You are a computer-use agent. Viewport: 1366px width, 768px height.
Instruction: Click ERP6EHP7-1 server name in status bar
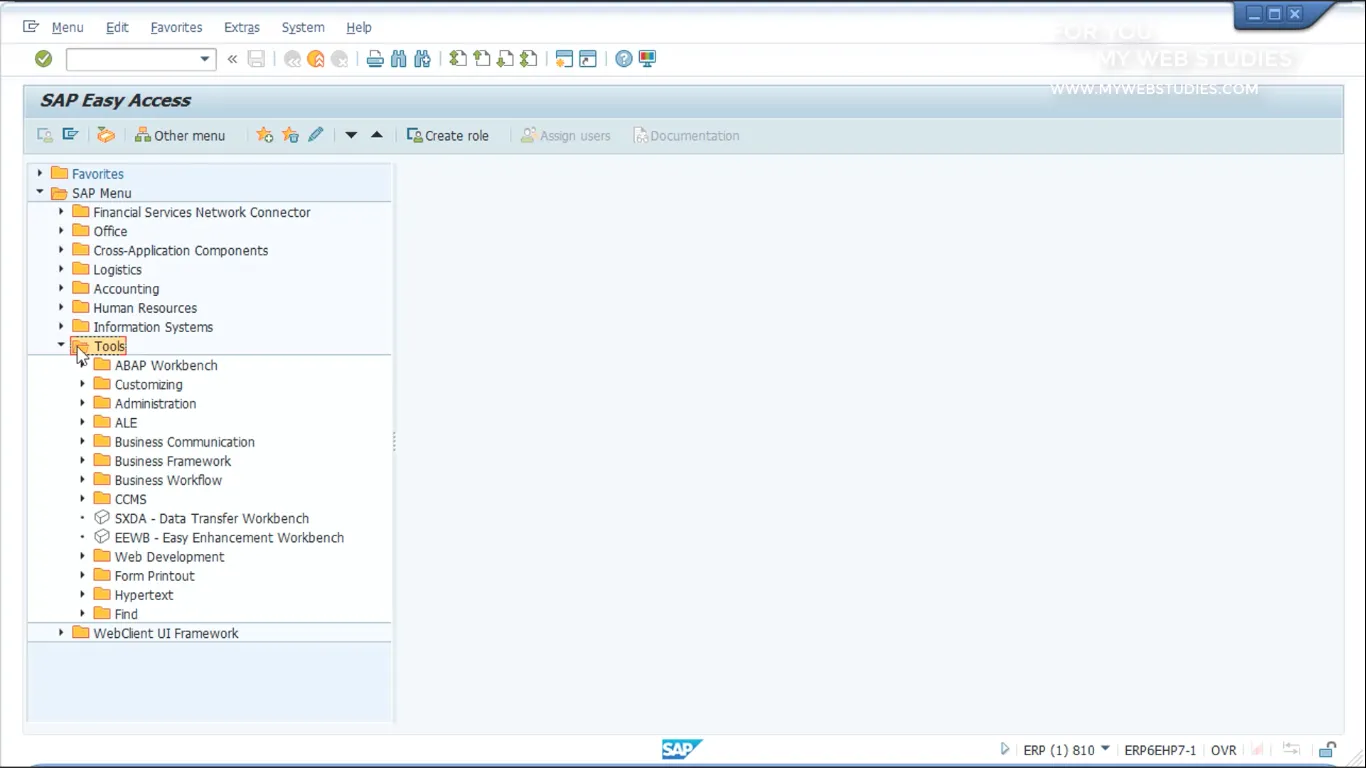(1160, 750)
